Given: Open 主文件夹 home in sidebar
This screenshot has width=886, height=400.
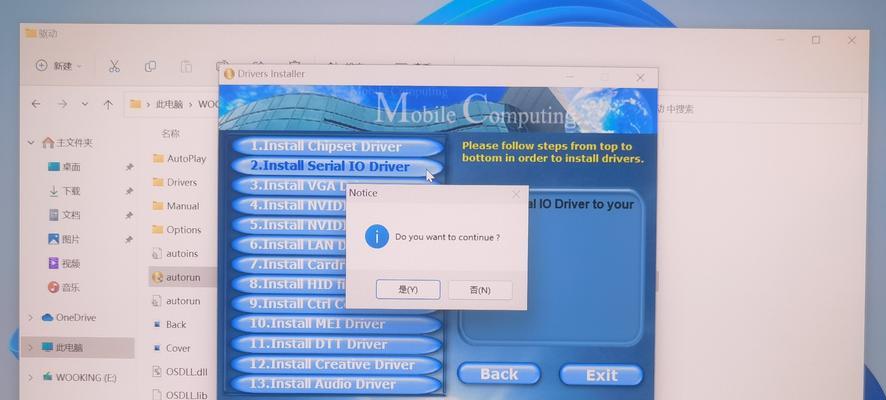Looking at the screenshot, I should pos(68,144).
